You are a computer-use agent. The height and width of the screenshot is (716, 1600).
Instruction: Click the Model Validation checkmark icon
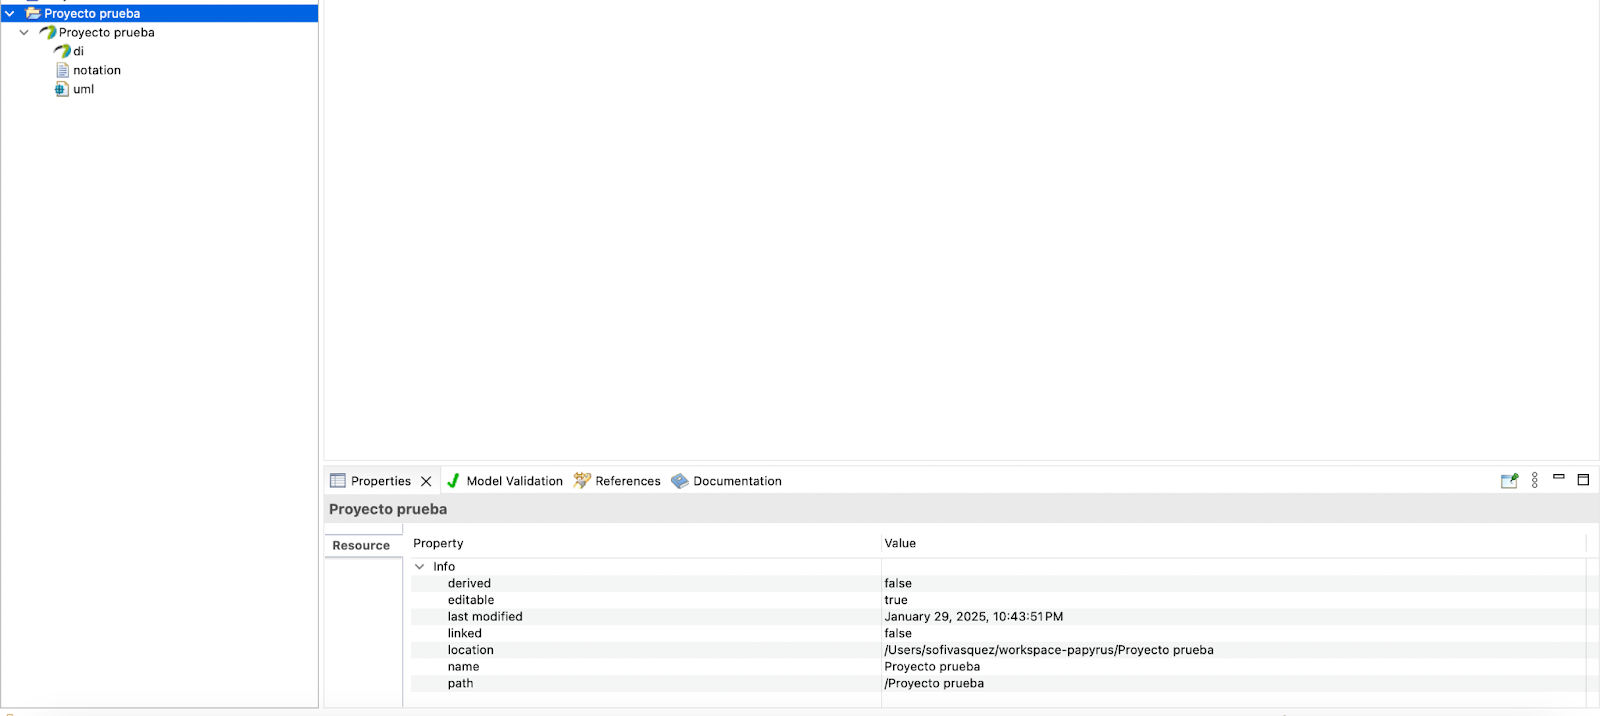click(x=453, y=481)
